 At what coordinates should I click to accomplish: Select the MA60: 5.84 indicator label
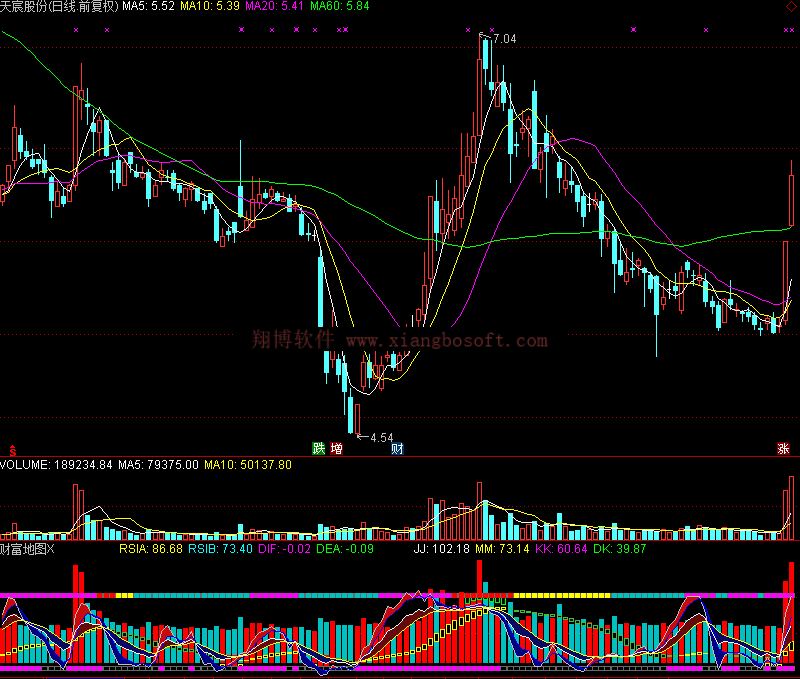click(x=340, y=6)
